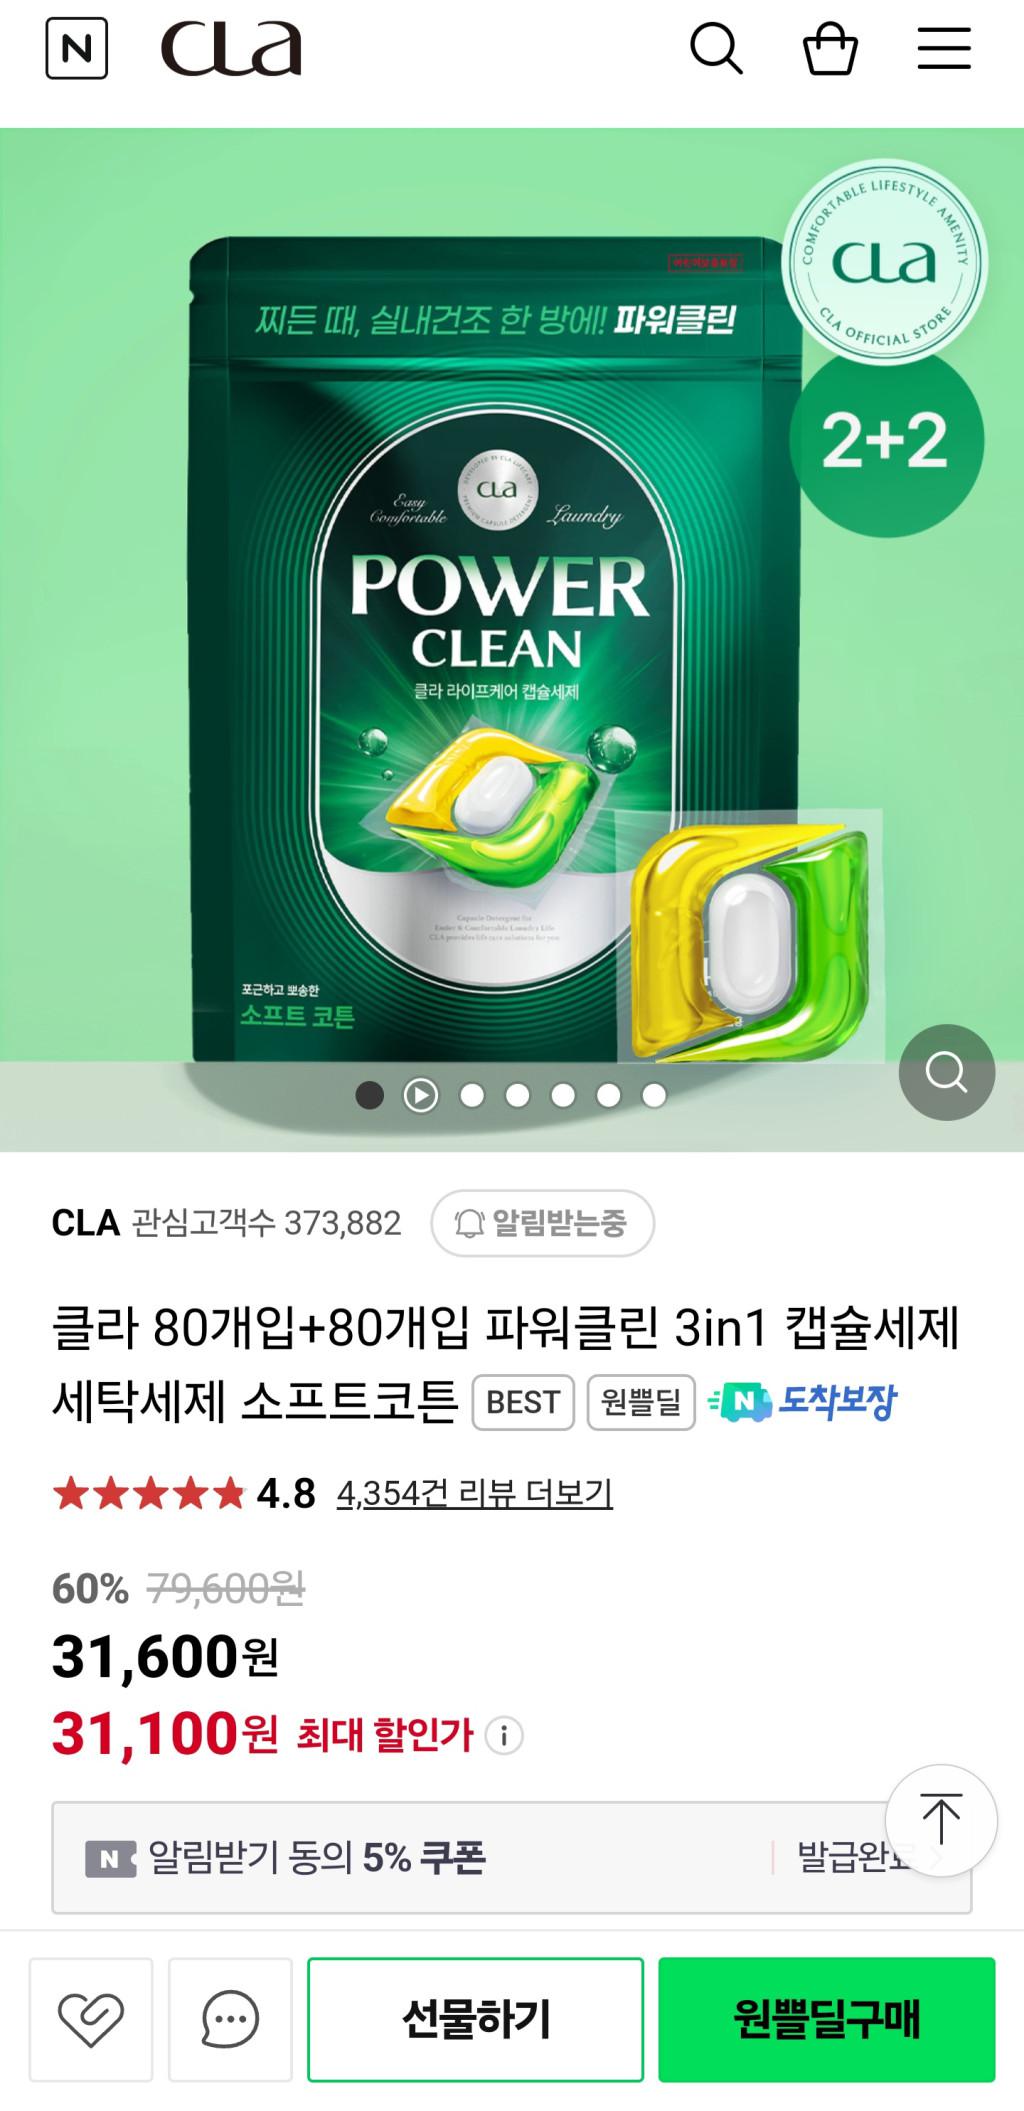Open the 5% 쿠폰 coupon banner
The width and height of the screenshot is (1024, 2111).
512,1858
